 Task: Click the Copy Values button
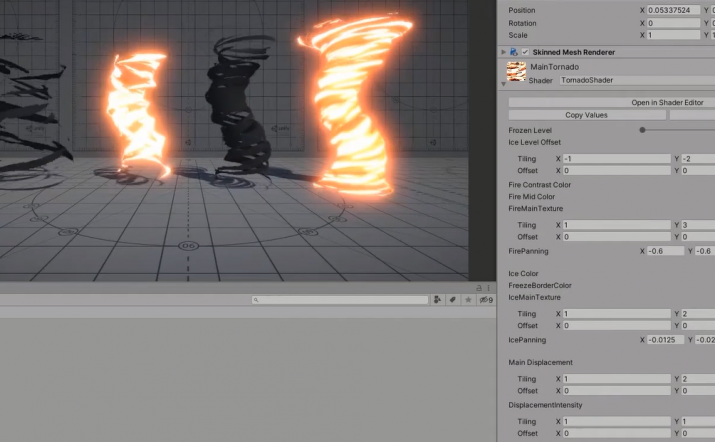point(586,115)
